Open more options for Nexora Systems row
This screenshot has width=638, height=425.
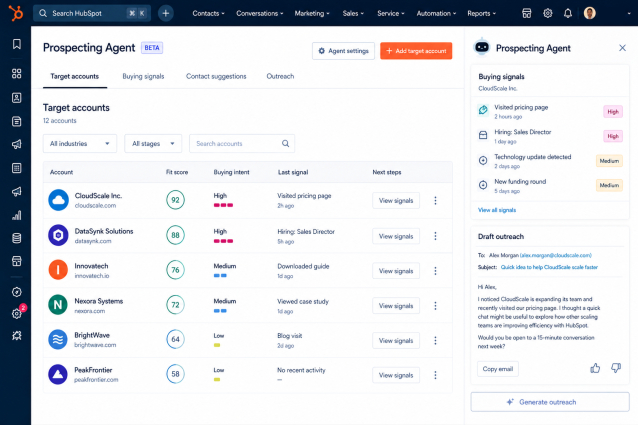click(x=435, y=306)
